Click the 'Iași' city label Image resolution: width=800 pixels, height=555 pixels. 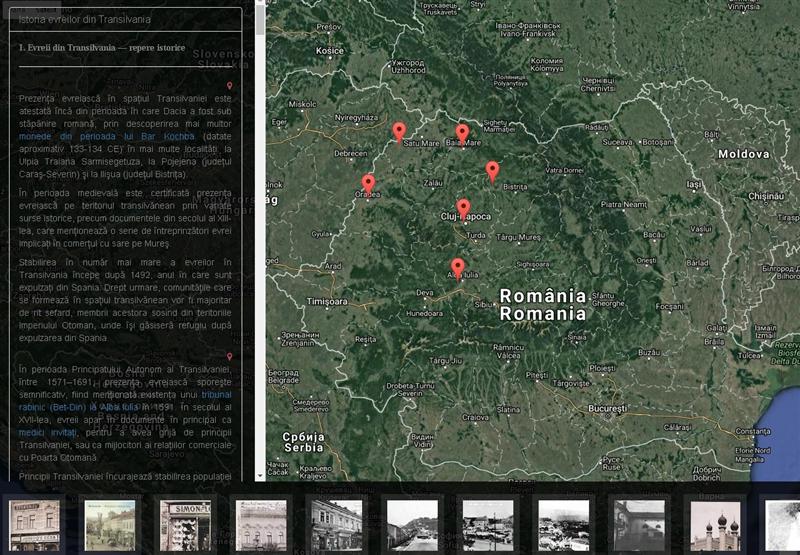coord(694,185)
